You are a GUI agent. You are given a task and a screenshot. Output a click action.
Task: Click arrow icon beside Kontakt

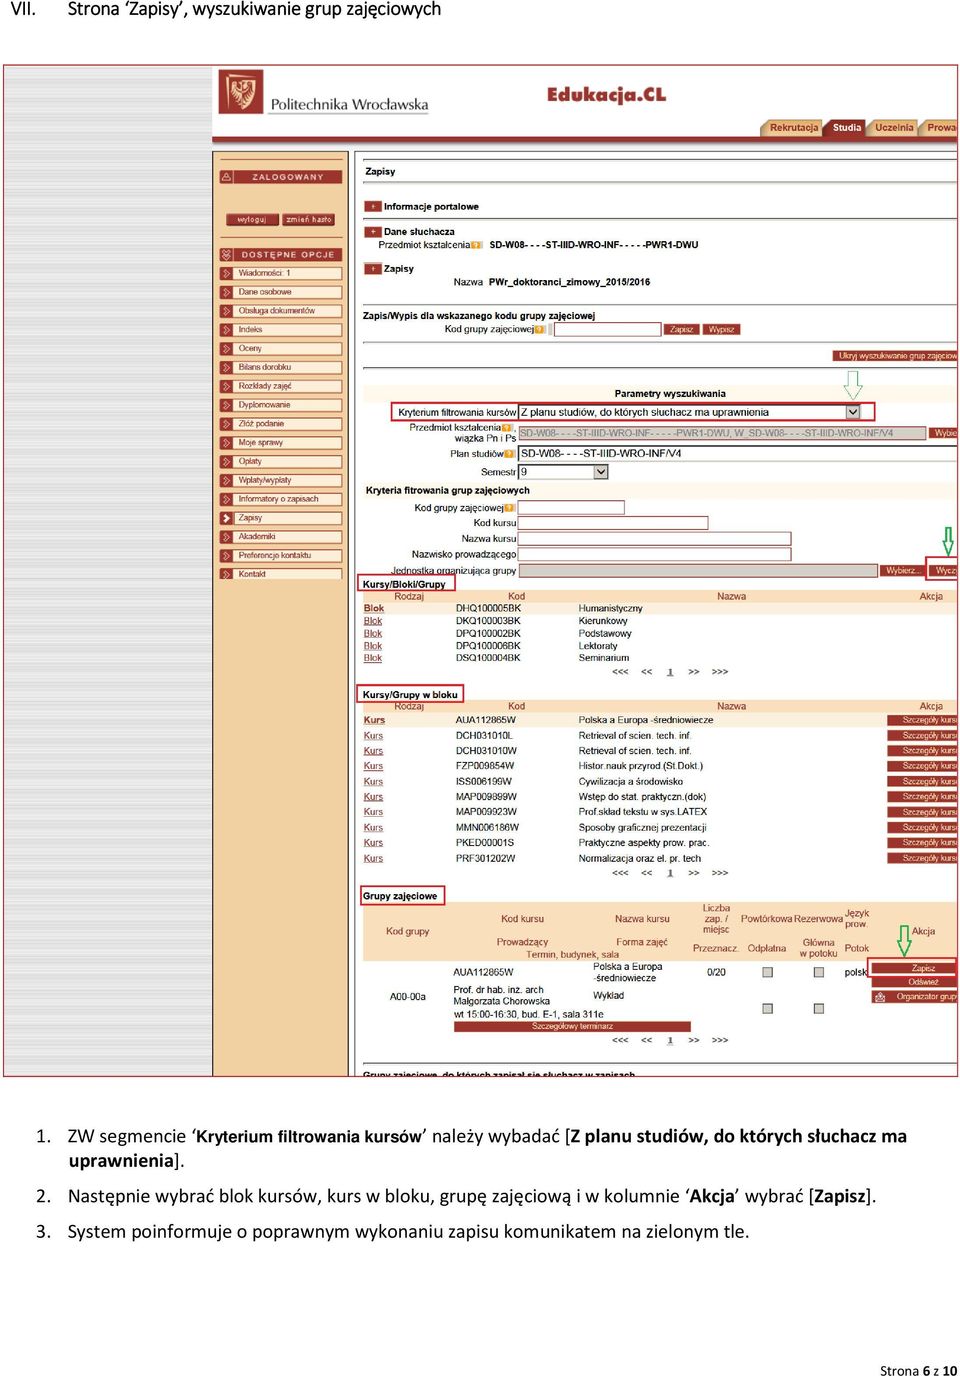(227, 574)
